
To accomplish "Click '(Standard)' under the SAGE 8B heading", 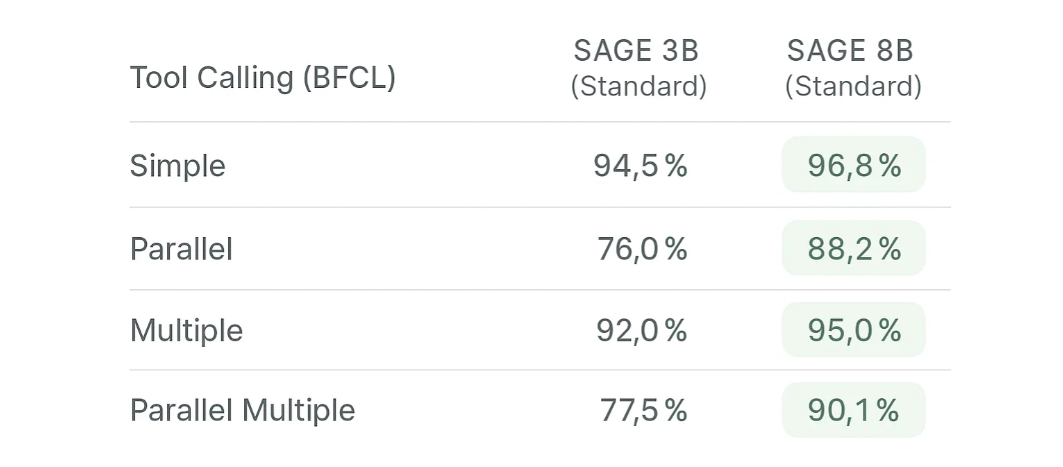I will tap(852, 87).
